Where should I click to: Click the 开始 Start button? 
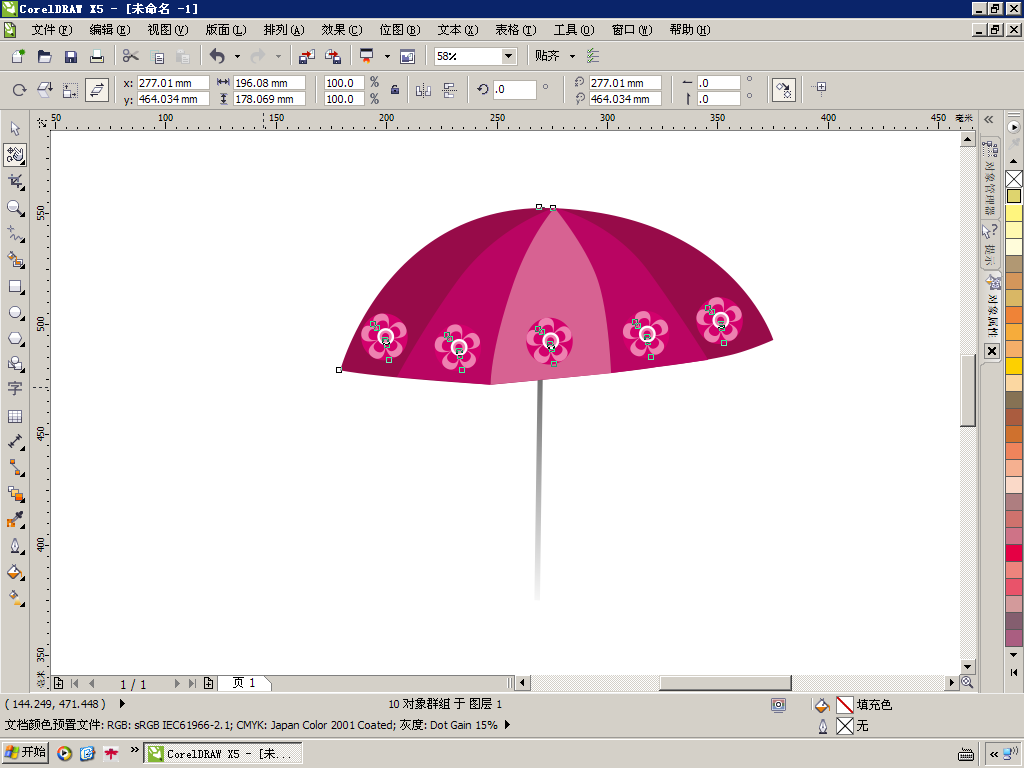[26, 753]
